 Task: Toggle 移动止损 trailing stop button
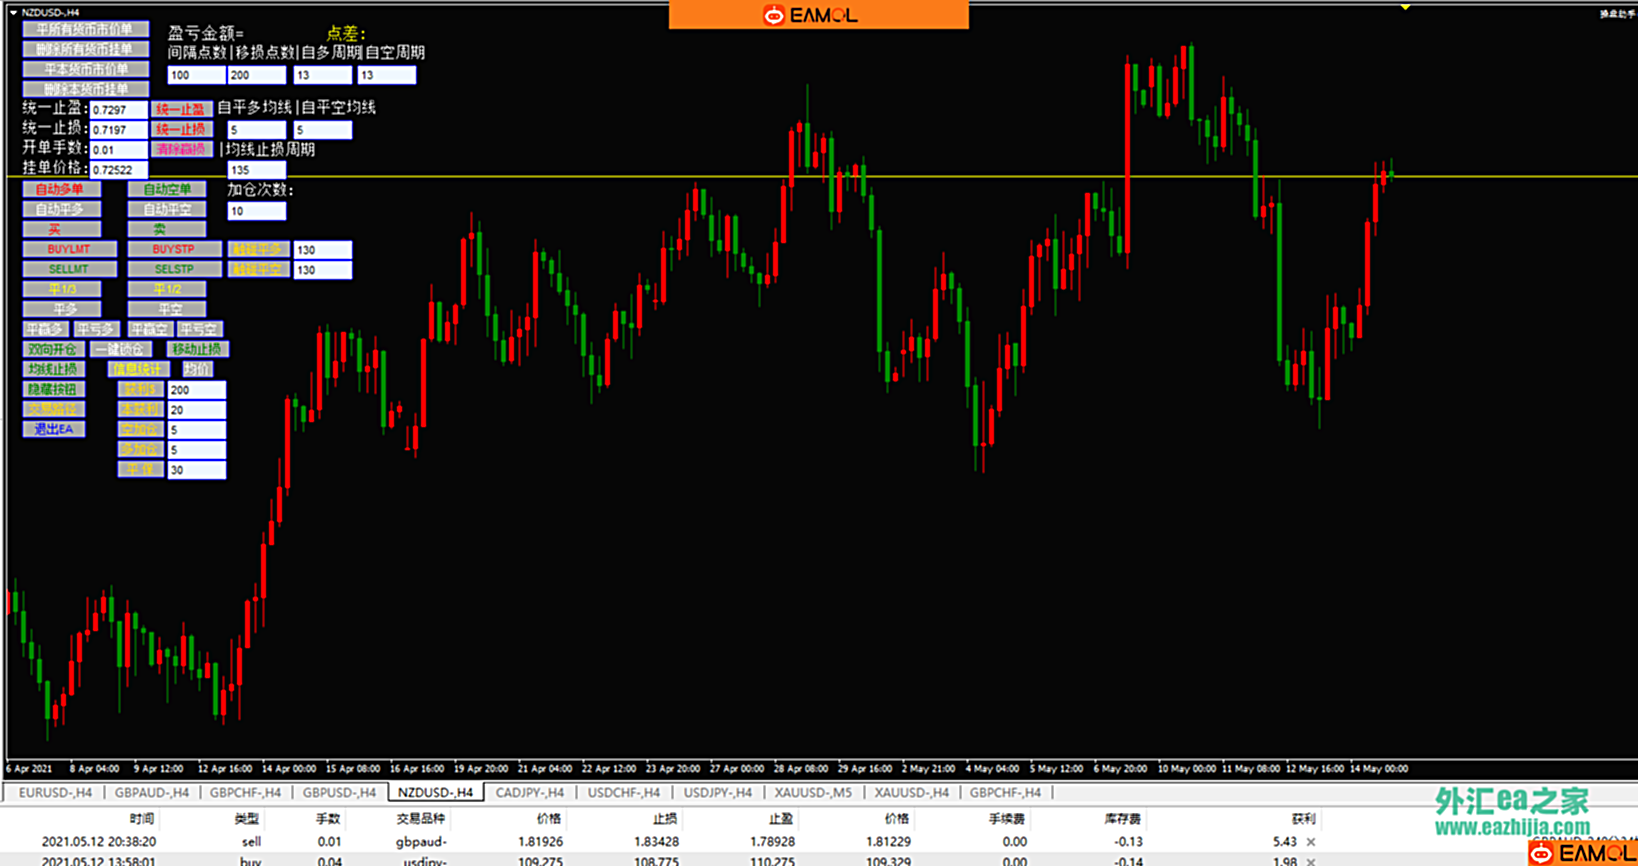coord(197,349)
